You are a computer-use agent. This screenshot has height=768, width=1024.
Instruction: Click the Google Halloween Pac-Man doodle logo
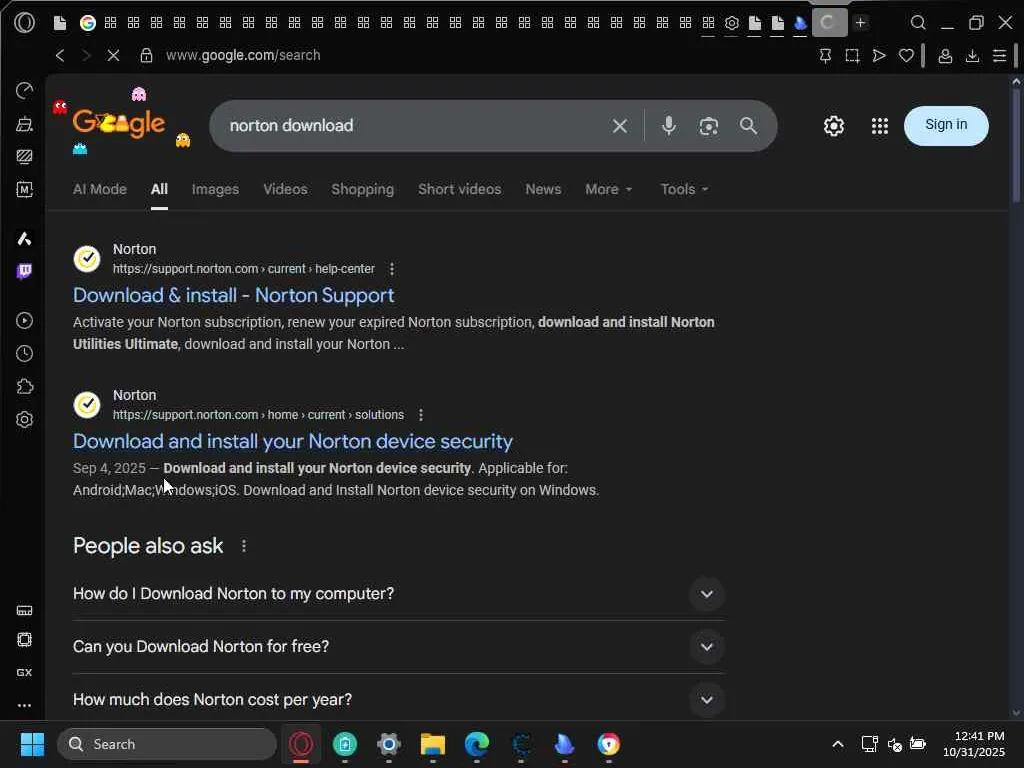(x=119, y=122)
